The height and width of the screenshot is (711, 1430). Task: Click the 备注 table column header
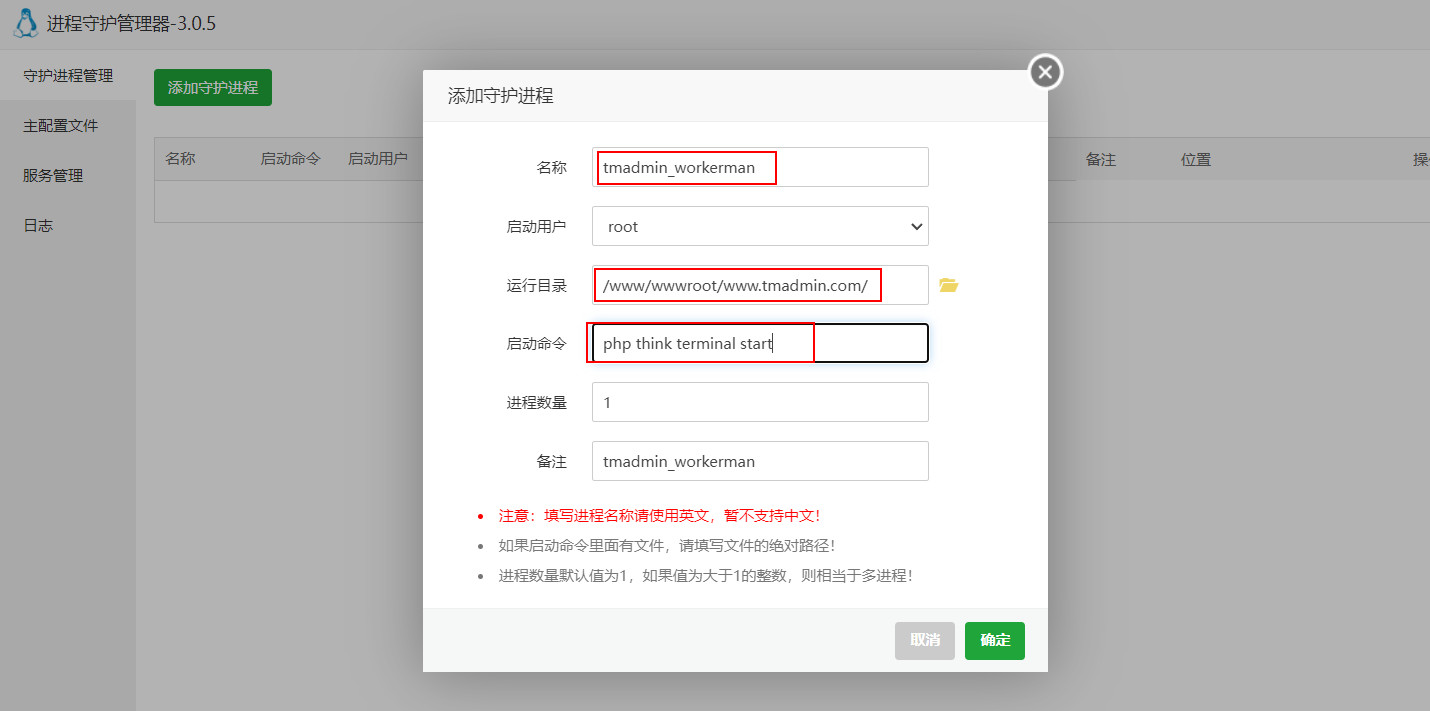coord(1100,160)
